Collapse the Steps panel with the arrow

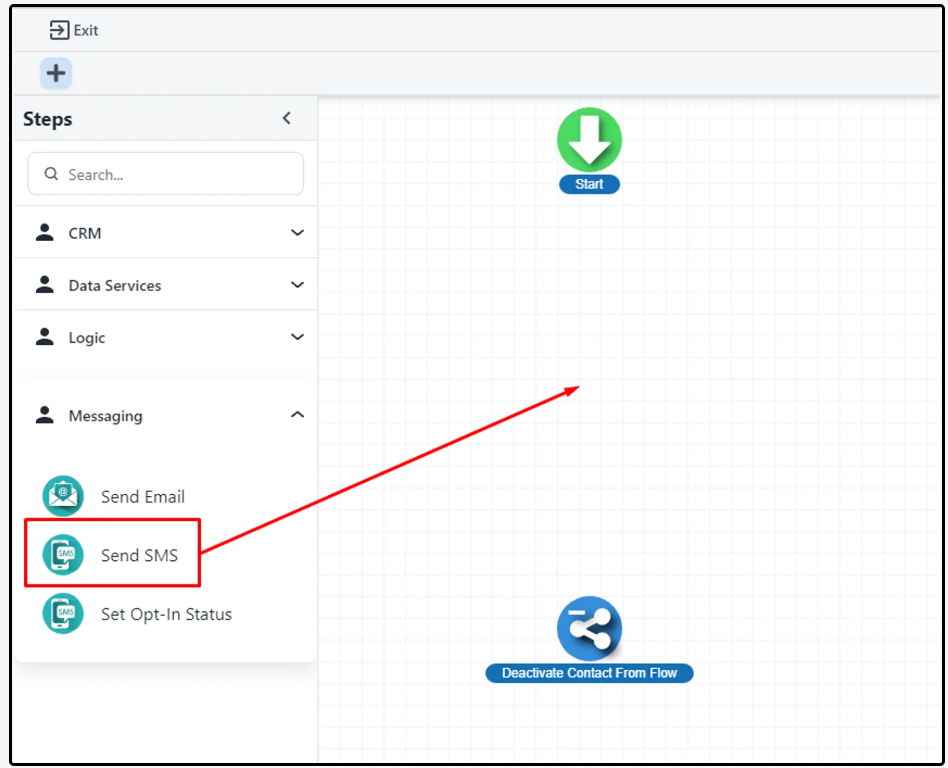point(287,118)
